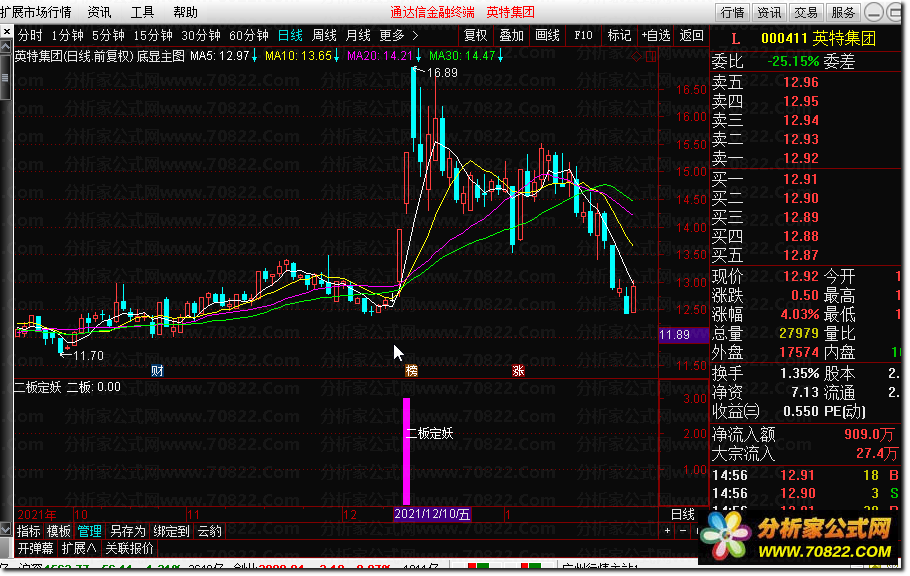This screenshot has width=910, height=576.
Task: Click the stock title 000411 英特集团
Action: click(x=818, y=39)
